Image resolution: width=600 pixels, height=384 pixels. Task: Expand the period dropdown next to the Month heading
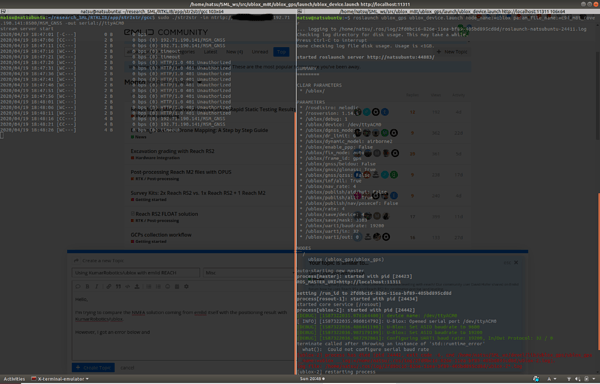199,82
